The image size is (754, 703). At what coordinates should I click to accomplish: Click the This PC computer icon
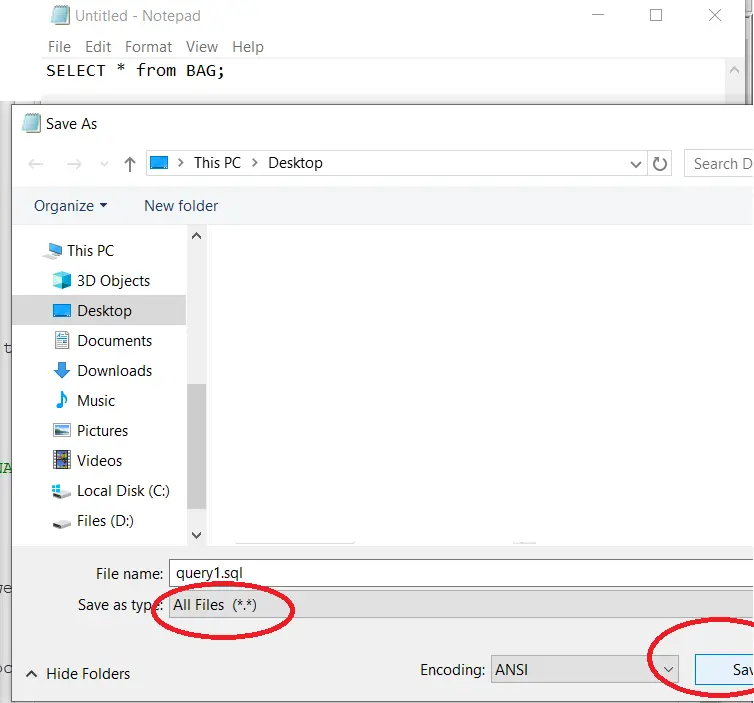coord(52,251)
